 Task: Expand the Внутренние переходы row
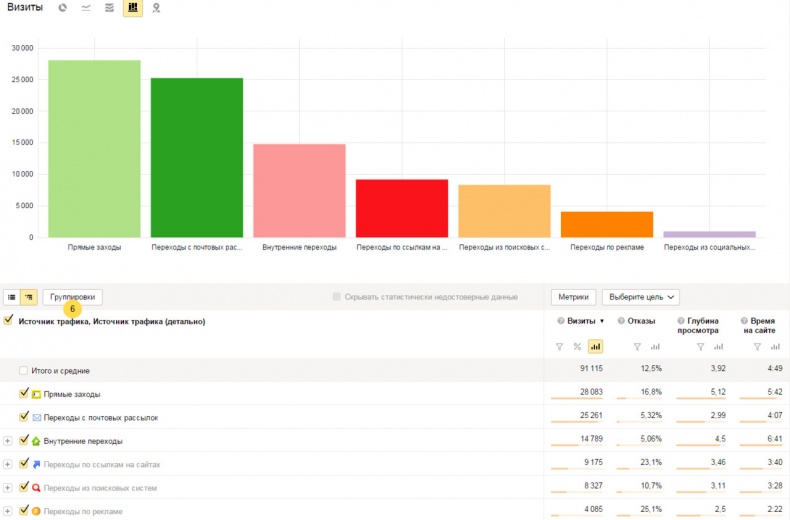[x=8, y=441]
